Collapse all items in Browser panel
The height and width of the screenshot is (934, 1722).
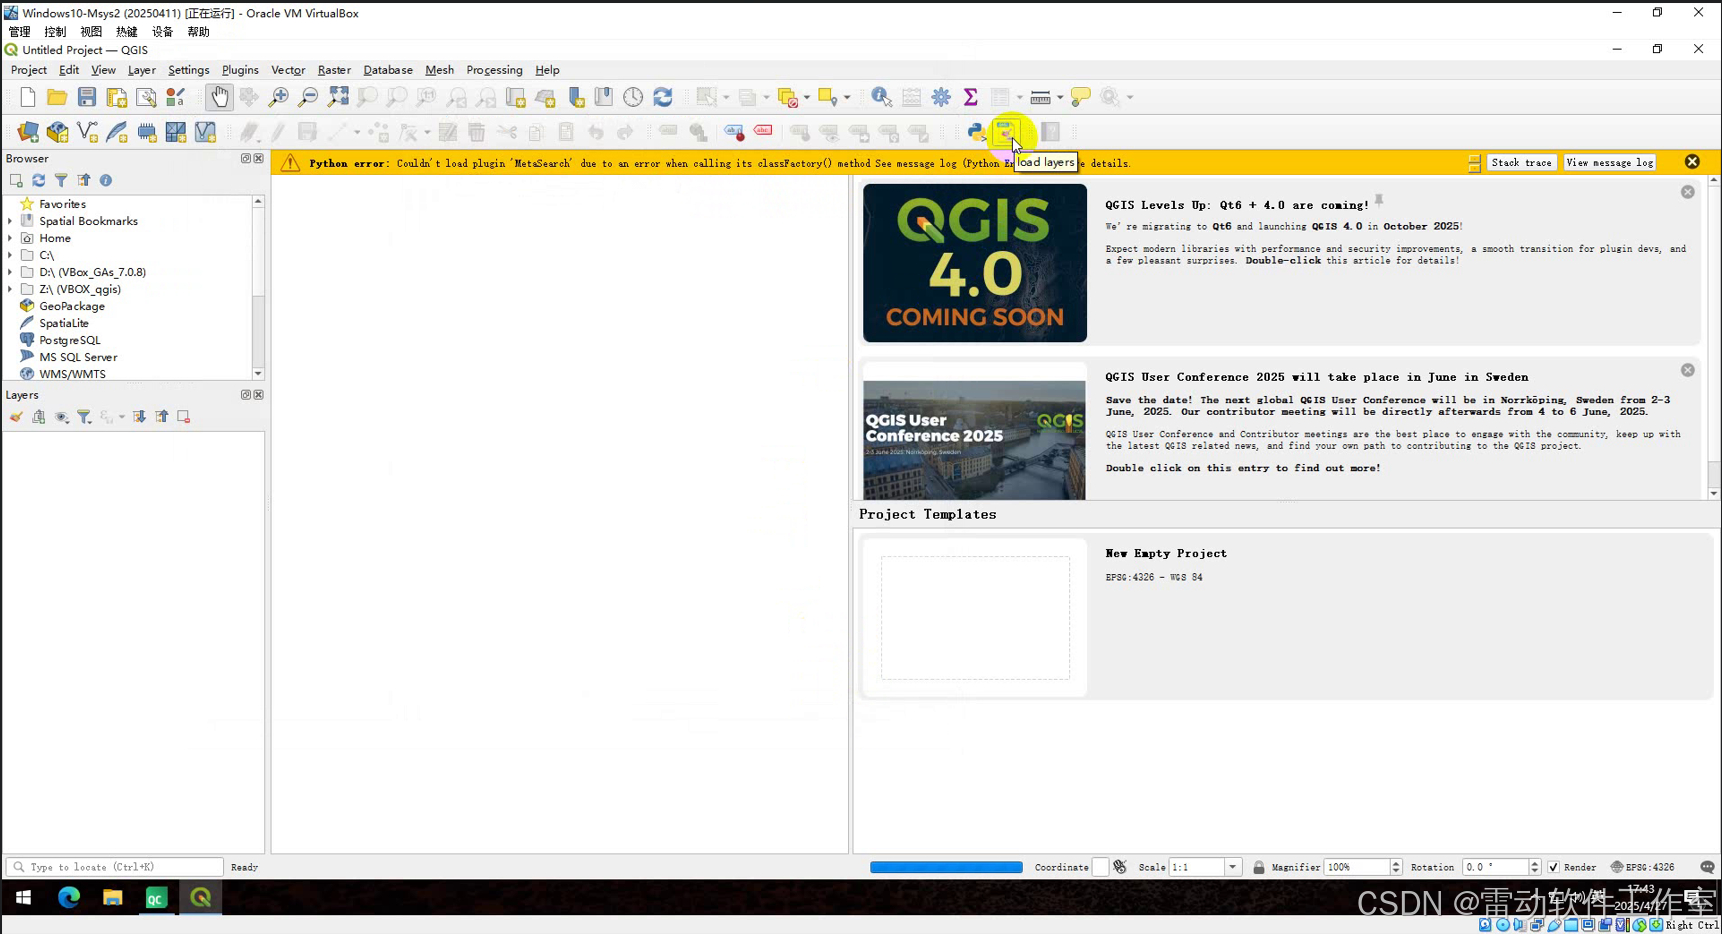pyautogui.click(x=84, y=180)
